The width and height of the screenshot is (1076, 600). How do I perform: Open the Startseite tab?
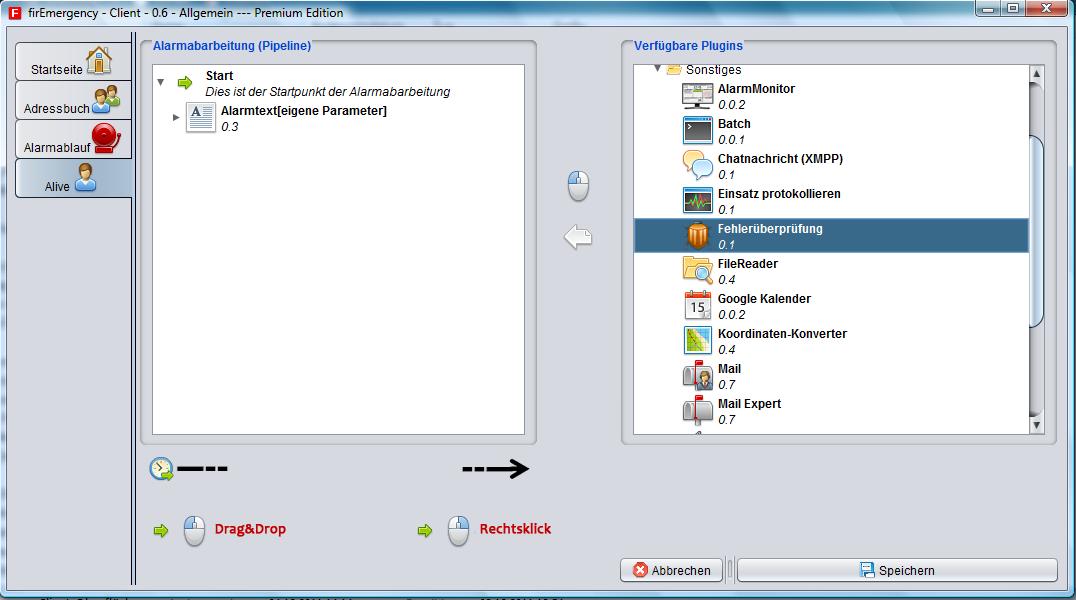pos(73,62)
